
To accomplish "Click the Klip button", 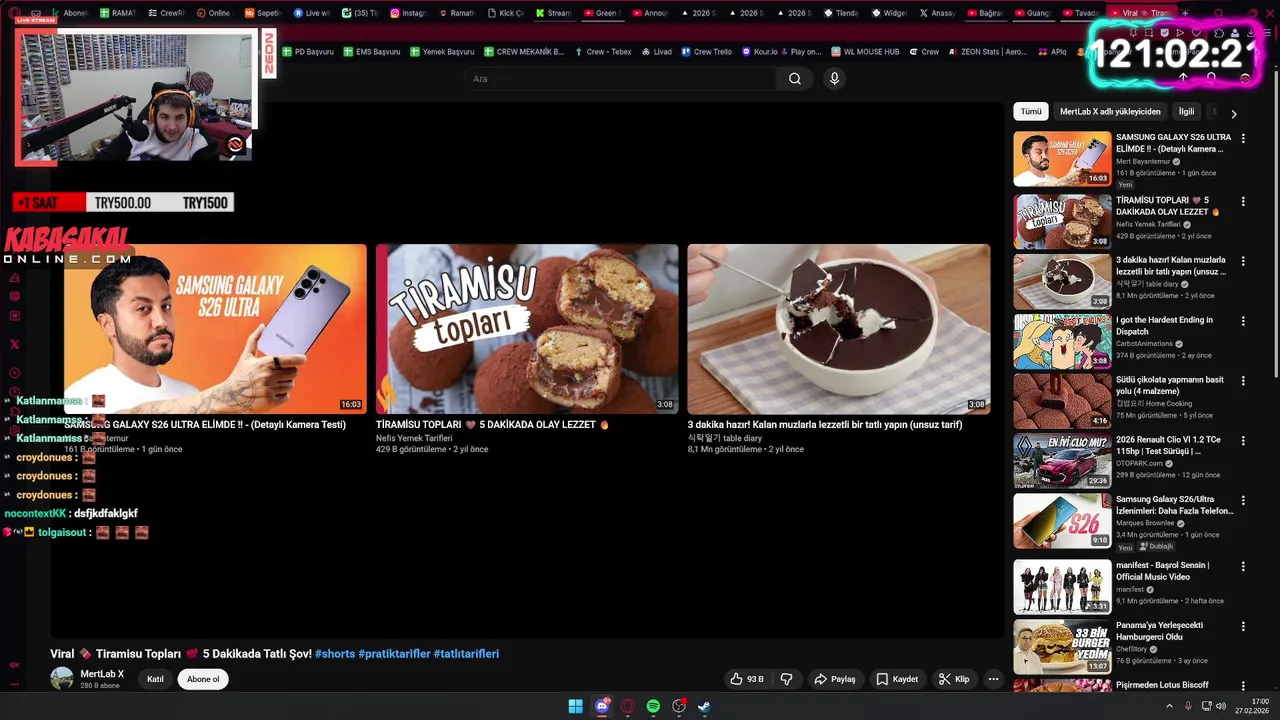I will (x=954, y=679).
